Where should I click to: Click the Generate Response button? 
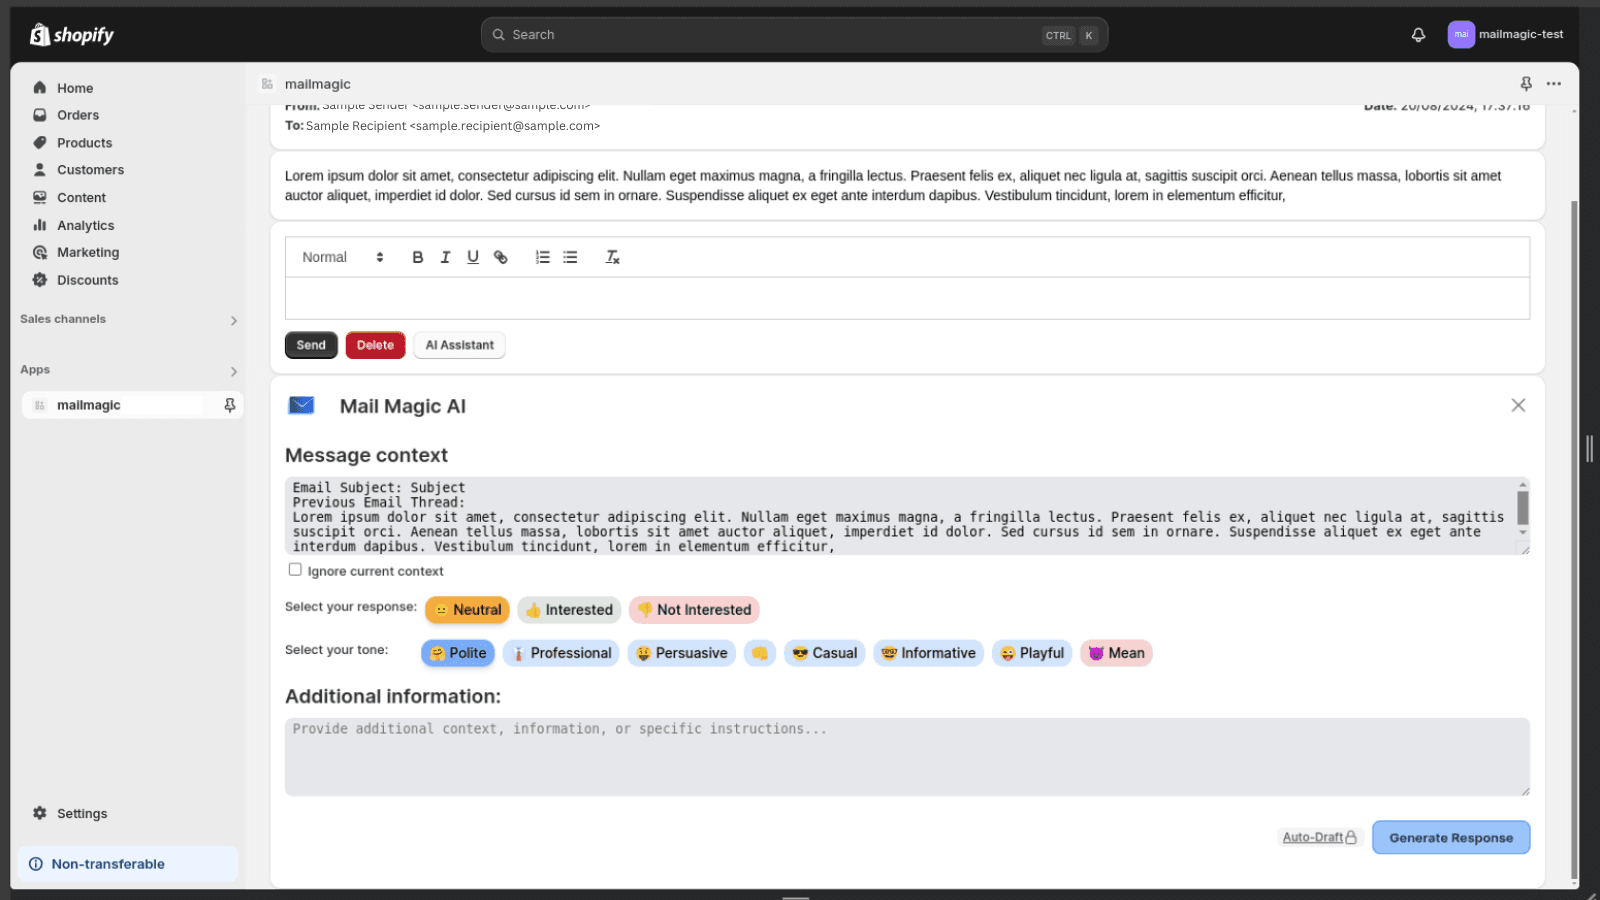pos(1450,838)
